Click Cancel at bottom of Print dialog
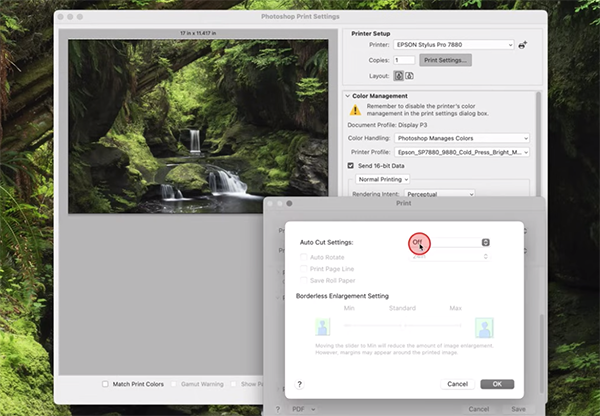The image size is (600, 416). click(x=479, y=409)
